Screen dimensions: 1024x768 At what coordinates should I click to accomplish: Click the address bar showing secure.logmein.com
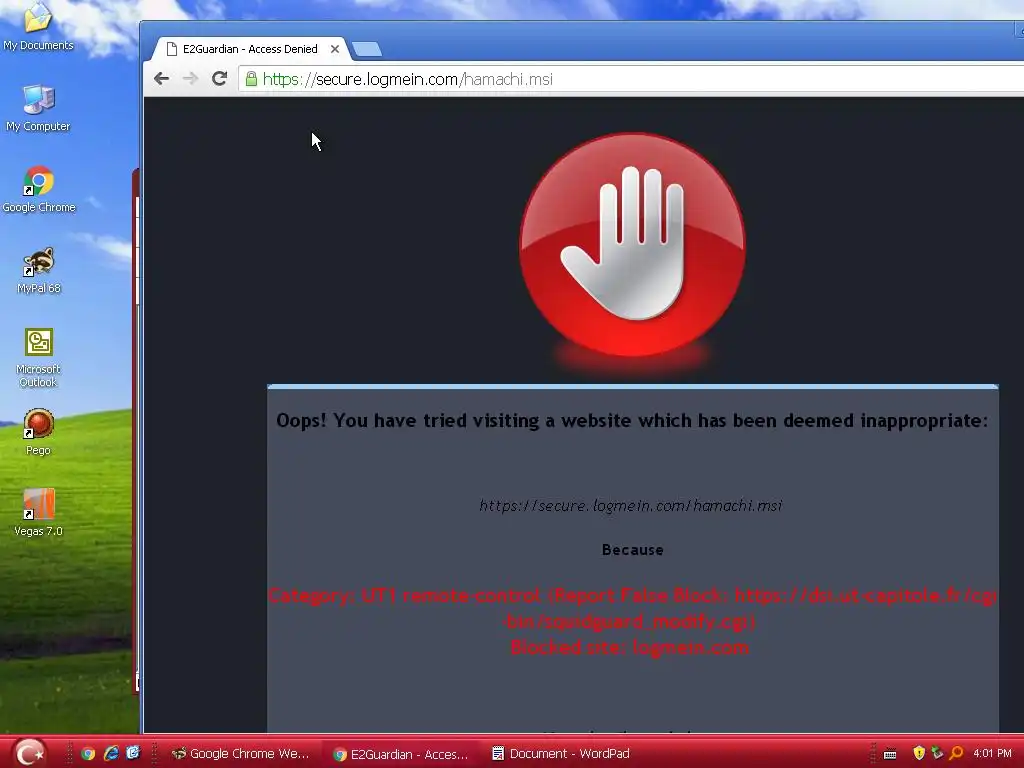click(630, 79)
